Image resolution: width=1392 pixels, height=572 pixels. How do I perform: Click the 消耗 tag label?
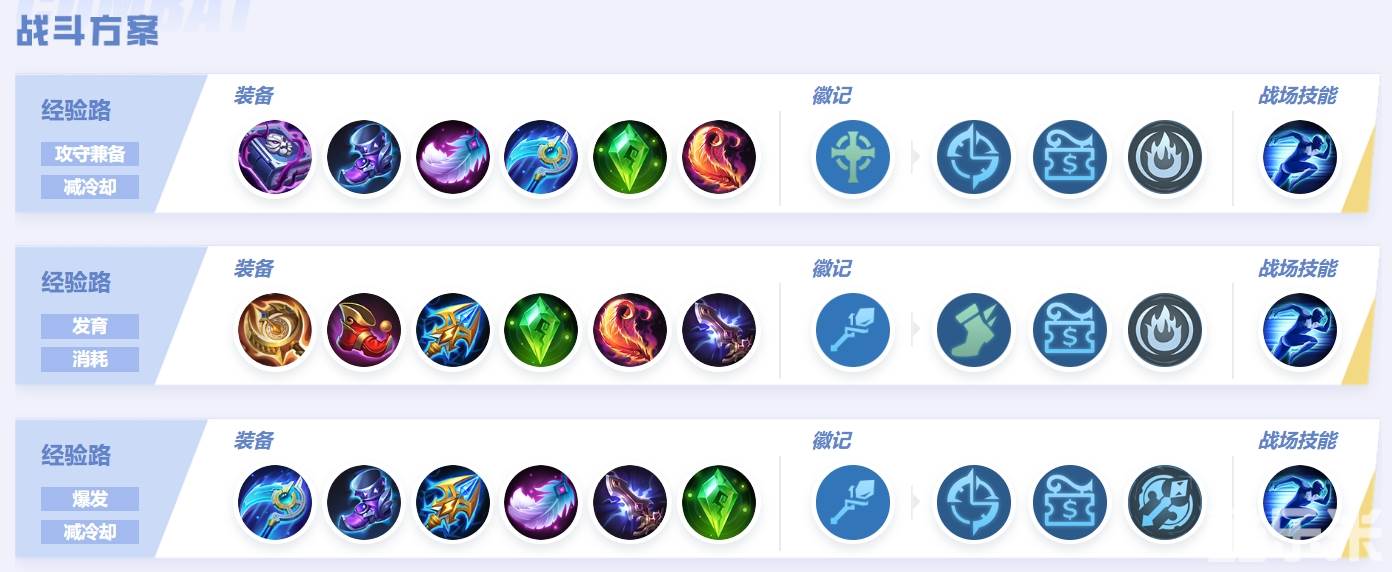click(x=90, y=359)
